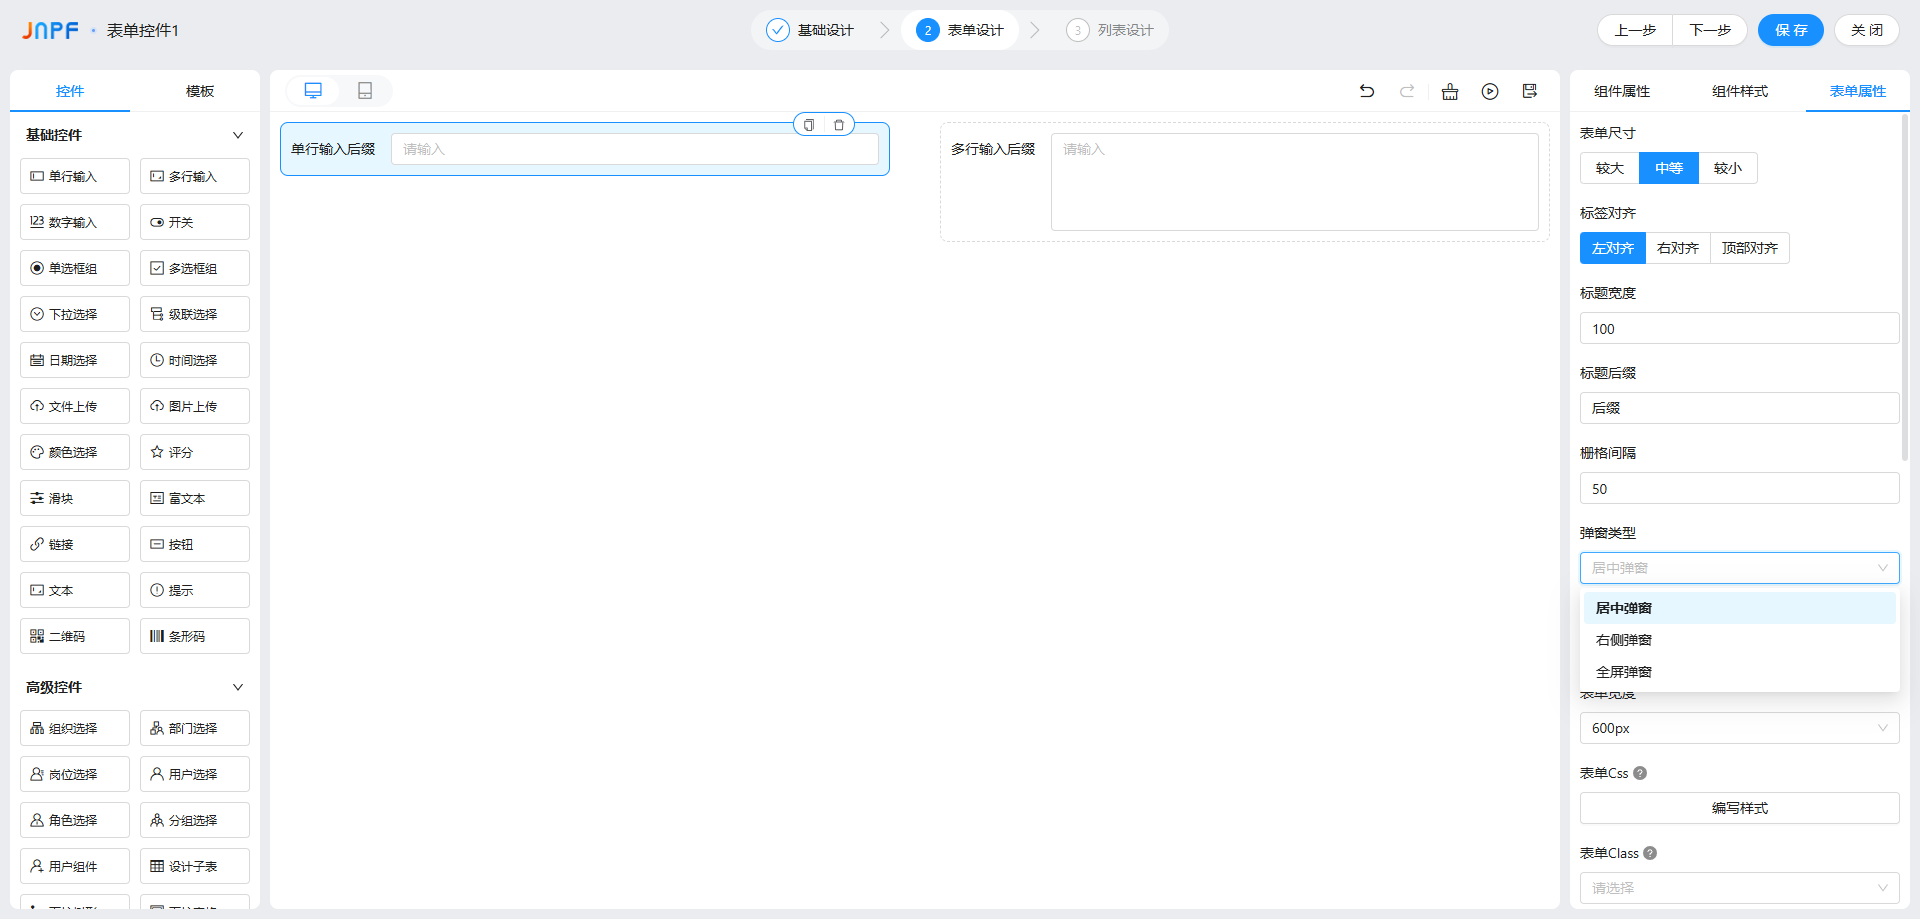
Task: Add a 富文本 editor control
Action: click(195, 498)
